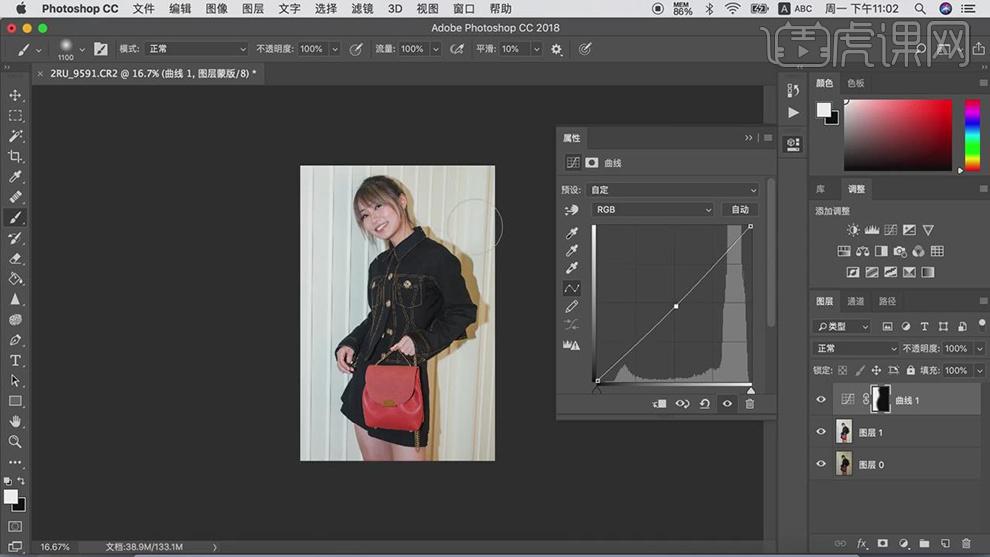Switch to the 通道 tab
990x557 pixels.
click(x=856, y=301)
